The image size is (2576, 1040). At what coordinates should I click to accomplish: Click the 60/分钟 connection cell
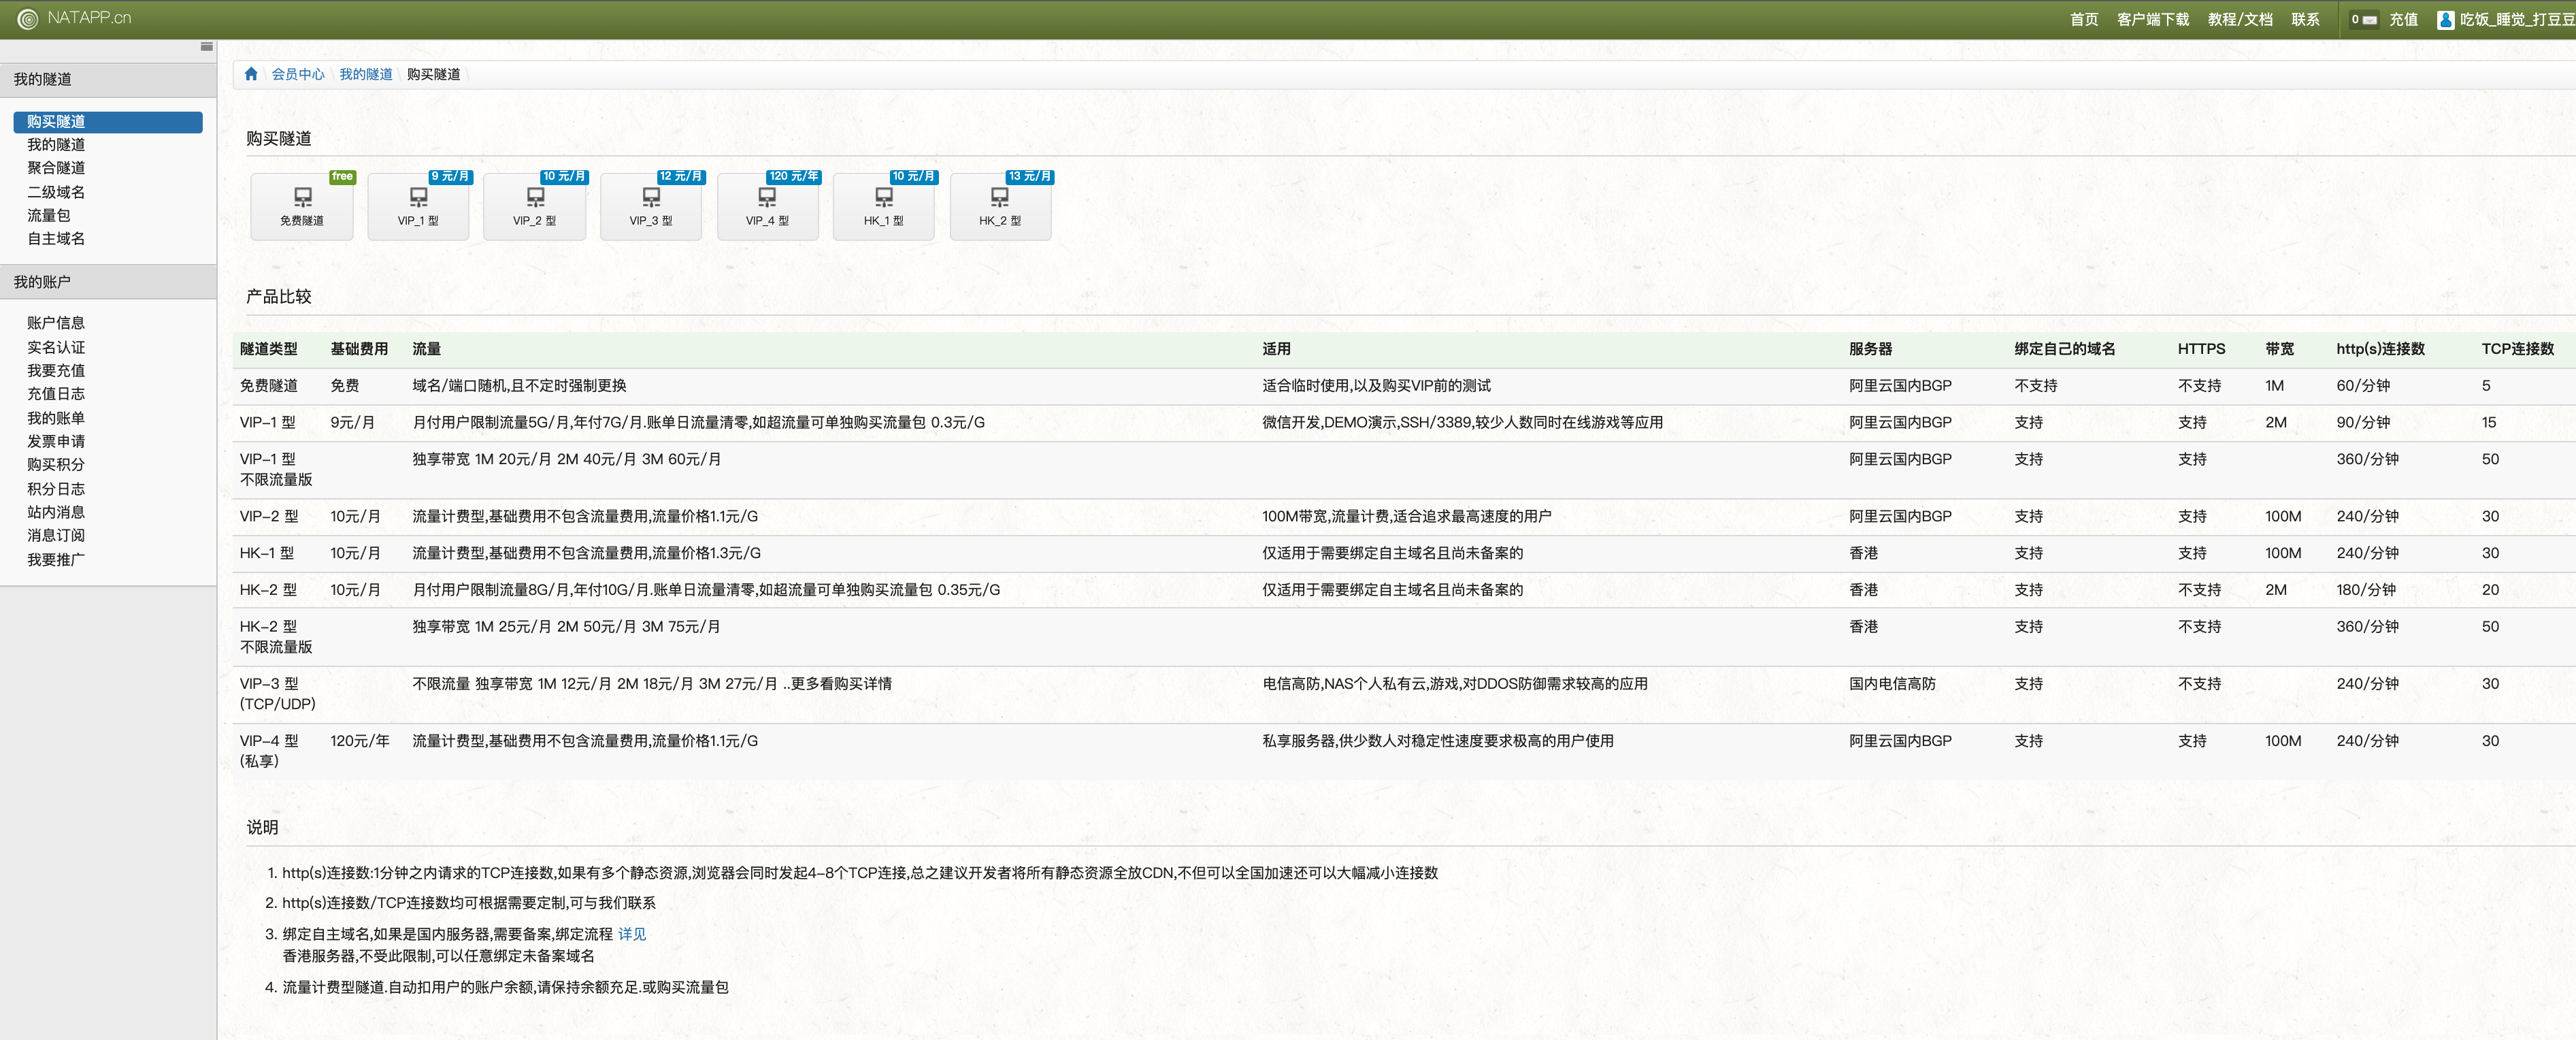pyautogui.click(x=2363, y=386)
